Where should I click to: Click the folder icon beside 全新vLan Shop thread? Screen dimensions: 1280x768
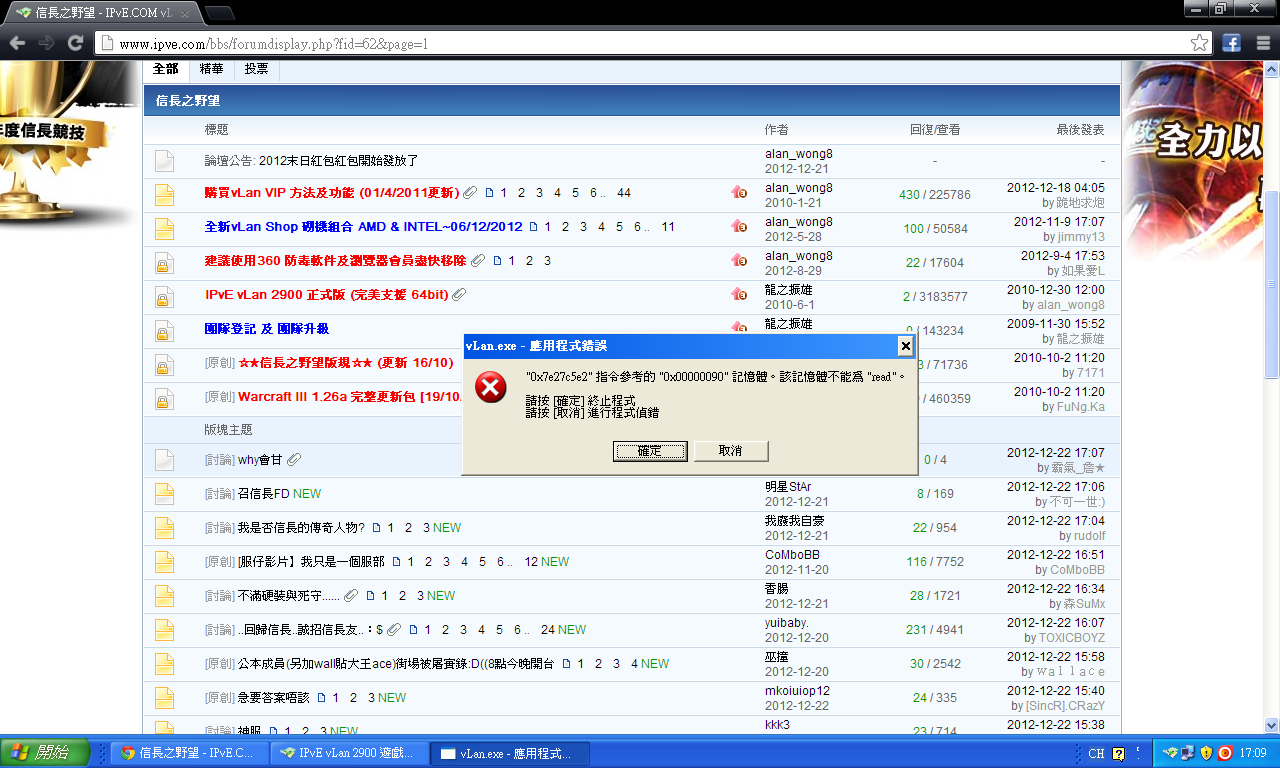click(164, 228)
